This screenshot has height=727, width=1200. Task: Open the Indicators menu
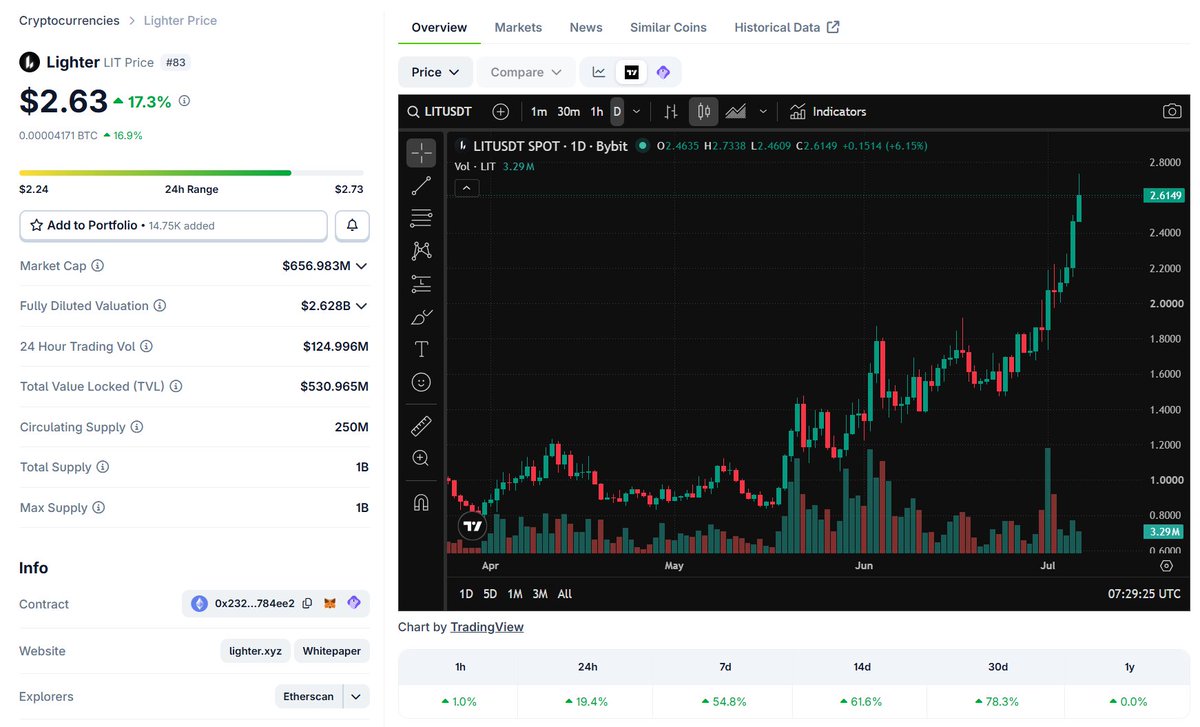click(828, 111)
